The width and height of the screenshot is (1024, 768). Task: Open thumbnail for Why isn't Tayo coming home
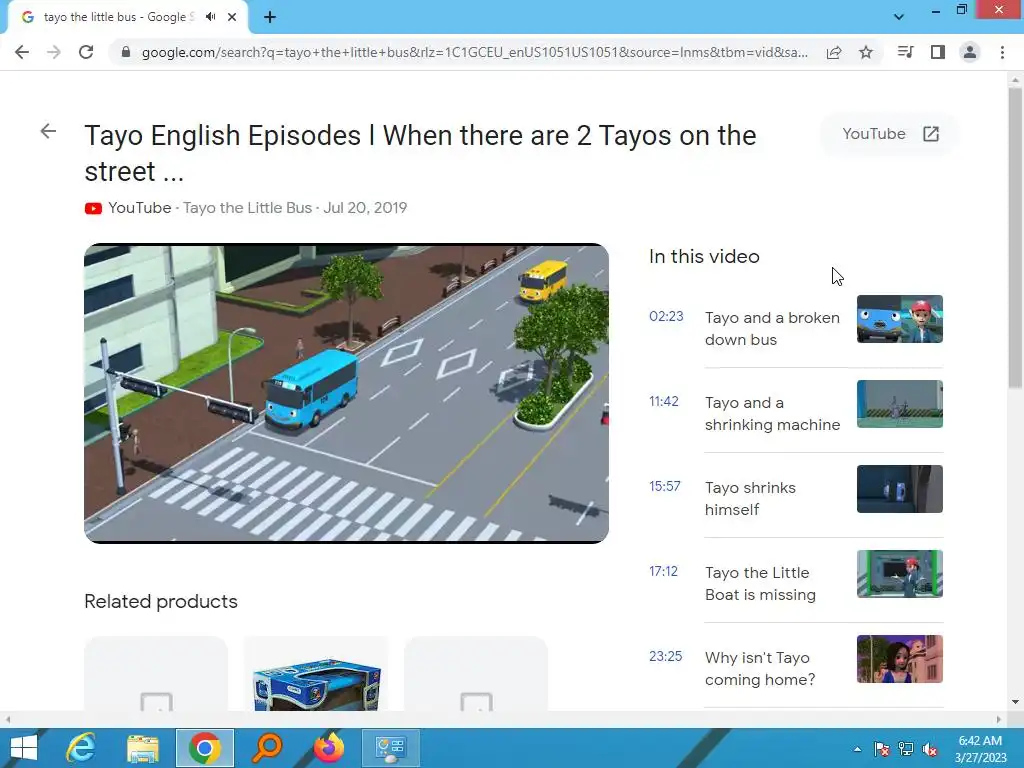pos(899,658)
